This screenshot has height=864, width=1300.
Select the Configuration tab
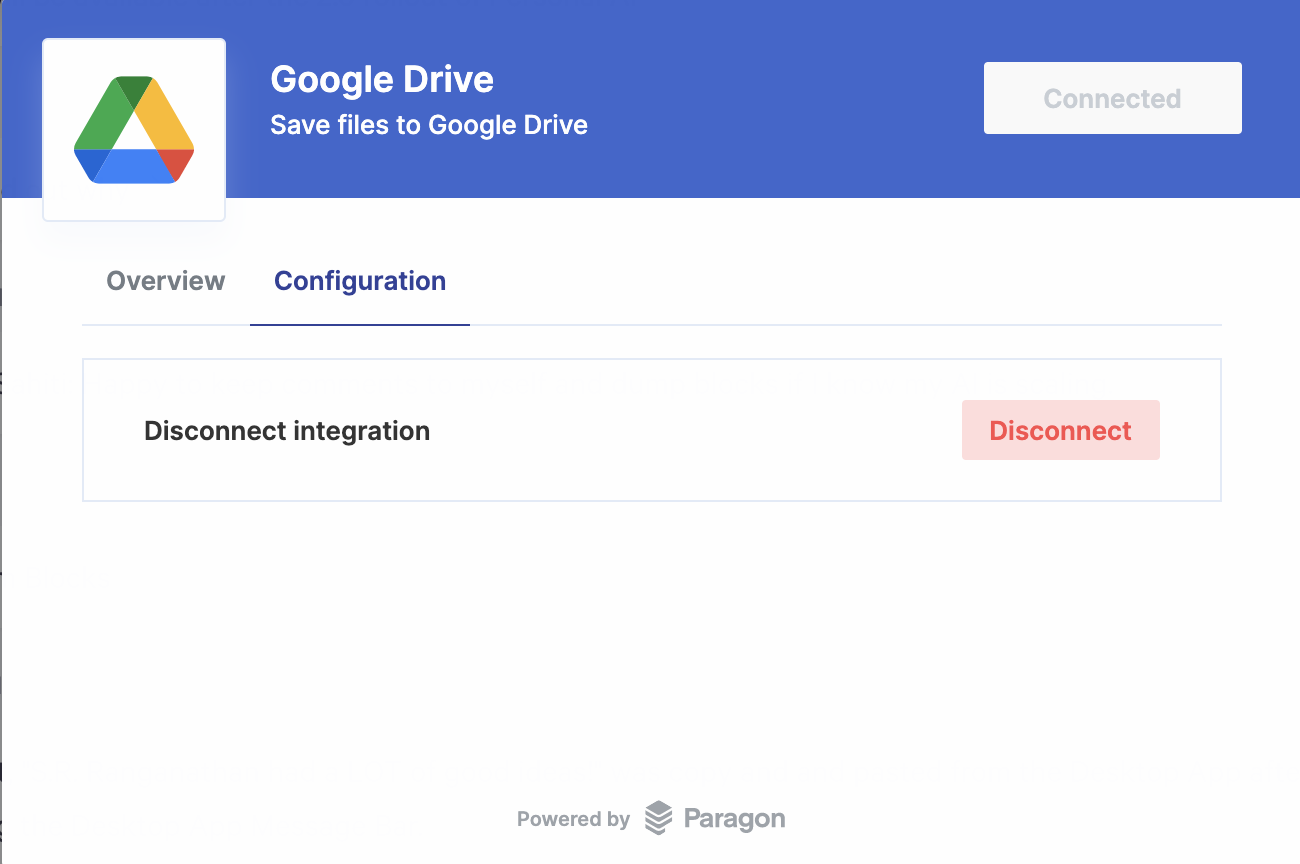click(x=360, y=281)
